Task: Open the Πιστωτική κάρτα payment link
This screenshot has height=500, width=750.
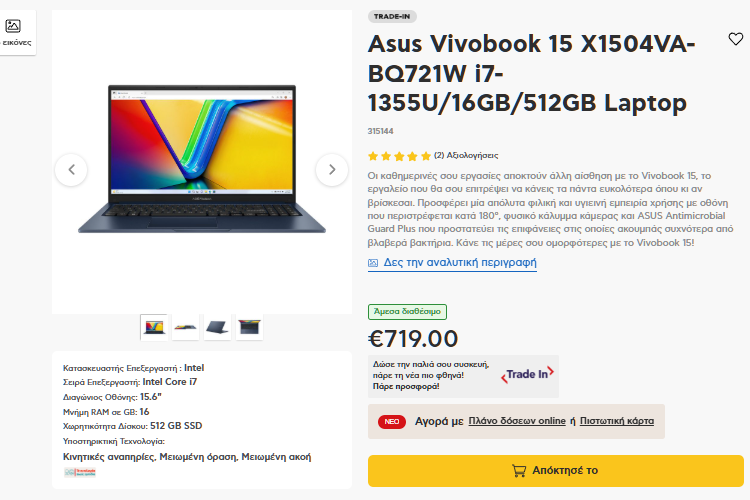Action: [x=617, y=421]
